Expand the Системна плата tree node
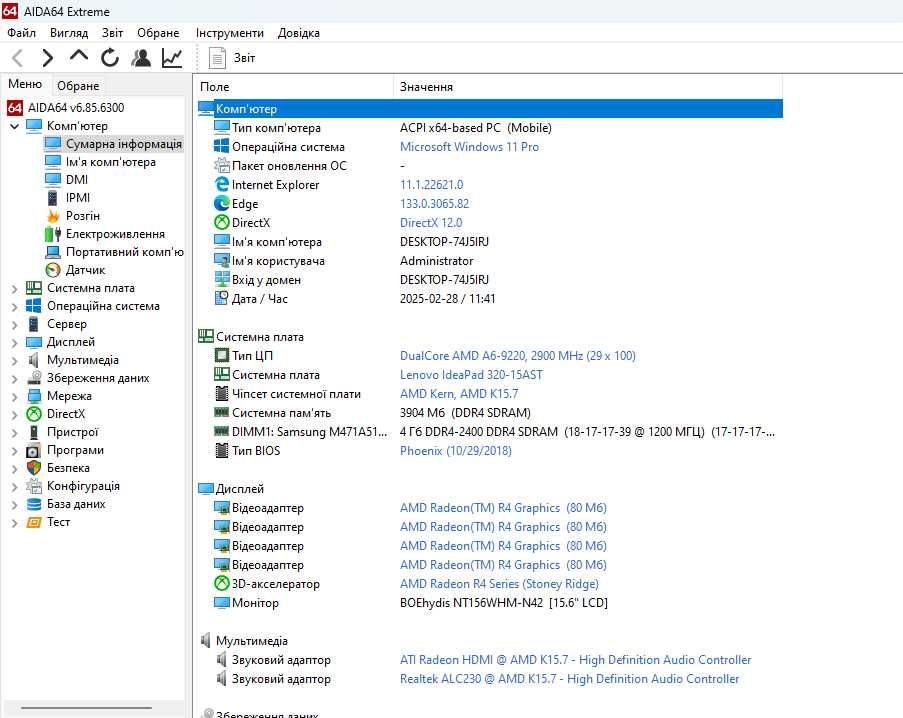This screenshot has height=718, width=903. point(14,288)
